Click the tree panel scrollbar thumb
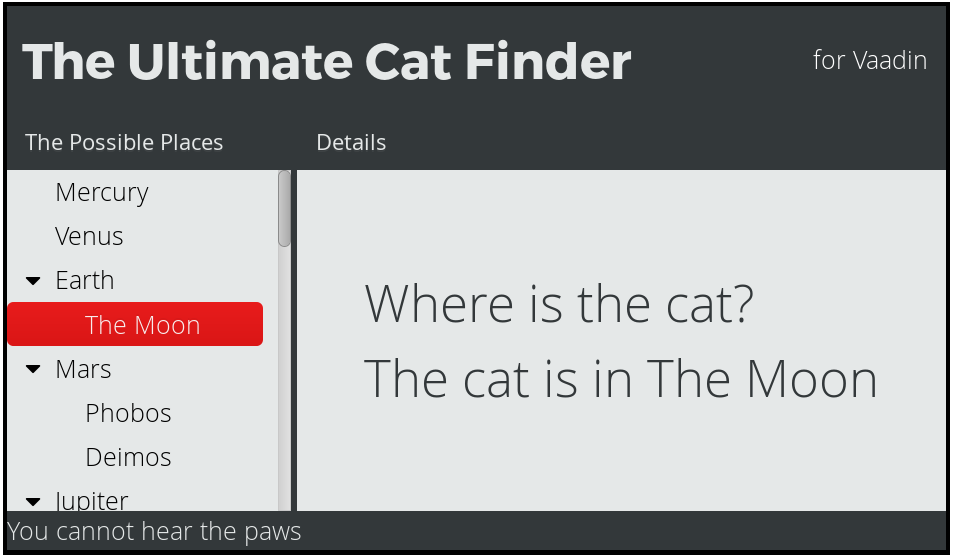The height and width of the screenshot is (557, 953). (284, 209)
